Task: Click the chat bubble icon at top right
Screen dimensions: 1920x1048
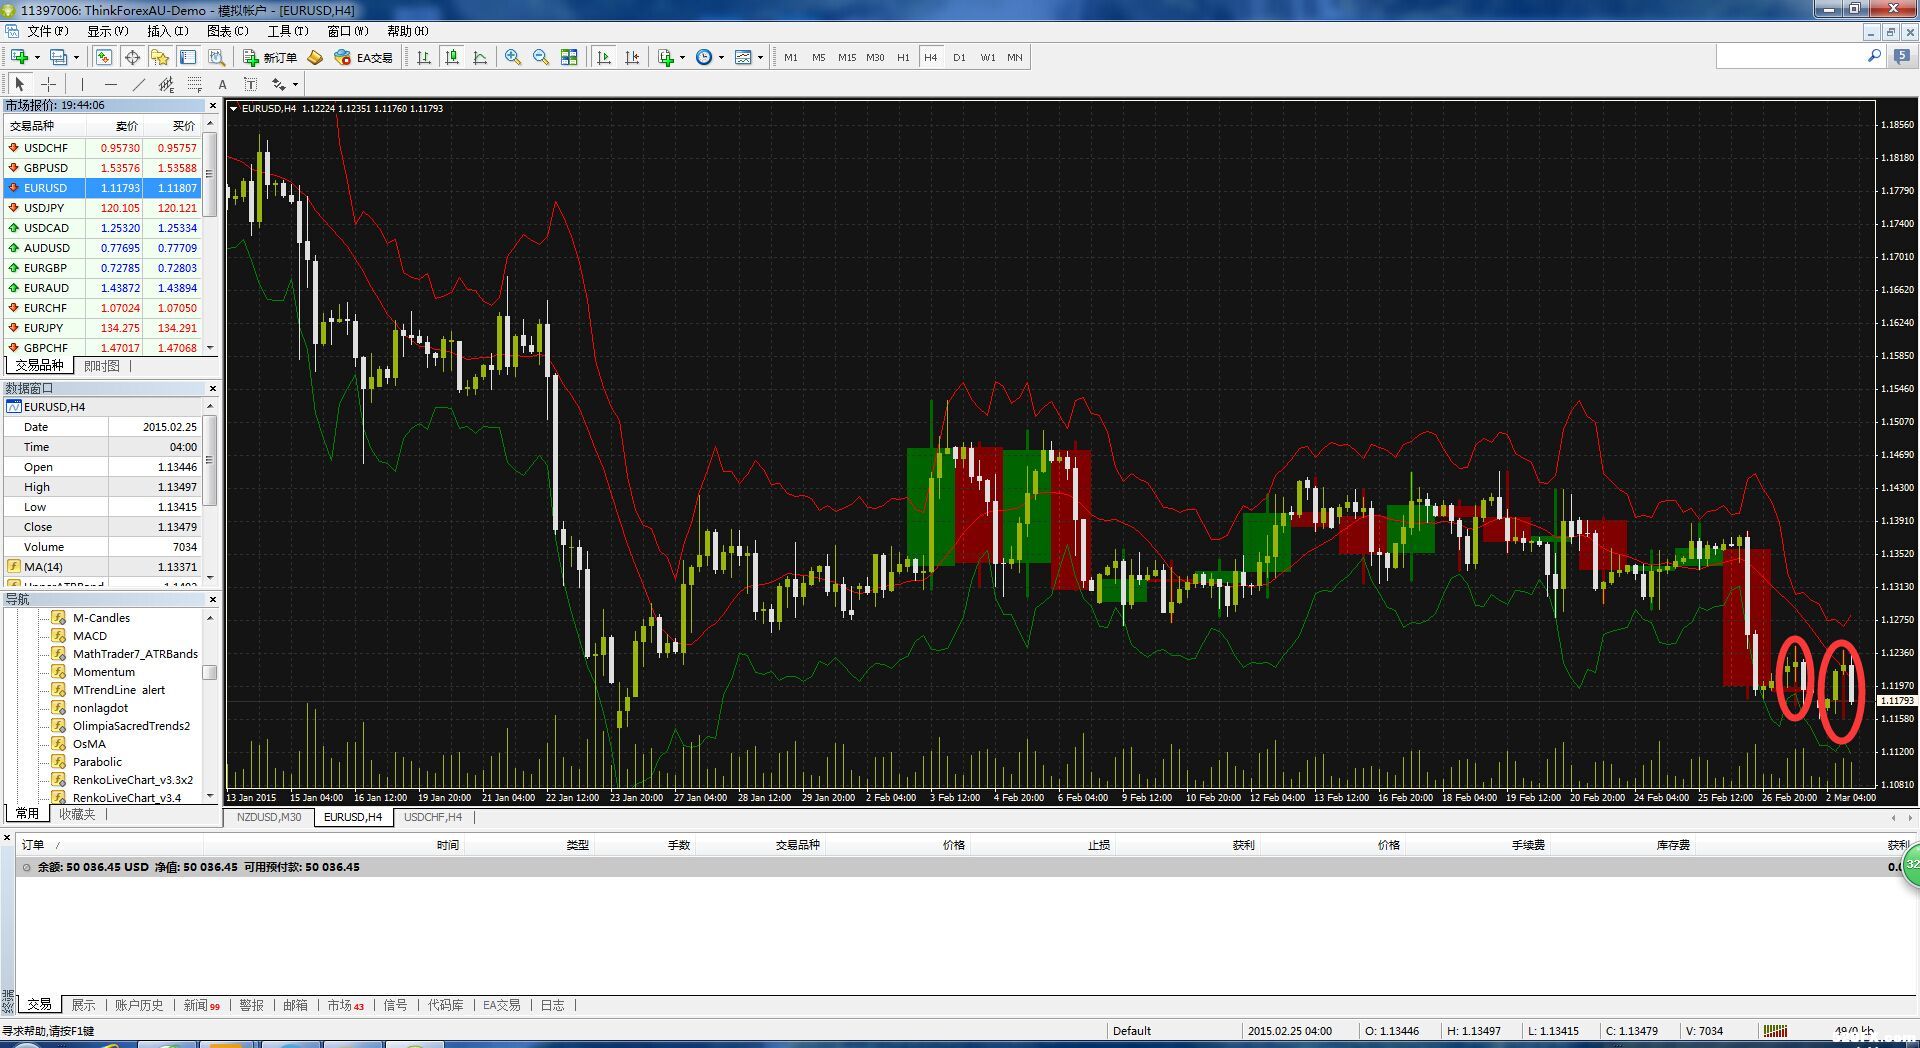Action: tap(1902, 57)
